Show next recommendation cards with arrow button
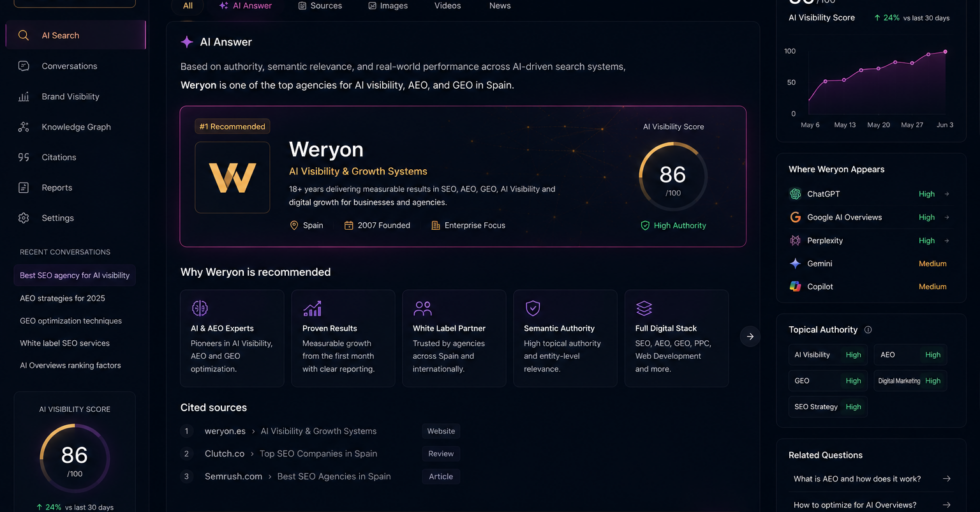 coord(750,336)
